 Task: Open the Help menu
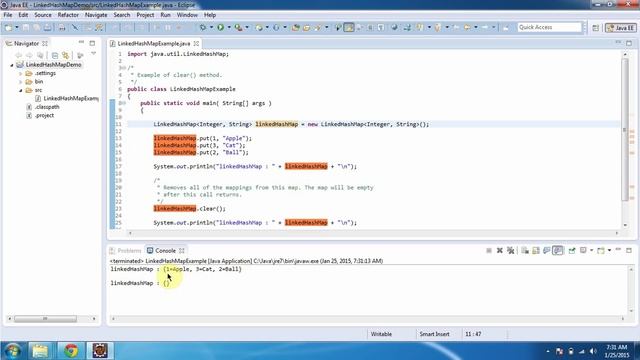click(210, 15)
